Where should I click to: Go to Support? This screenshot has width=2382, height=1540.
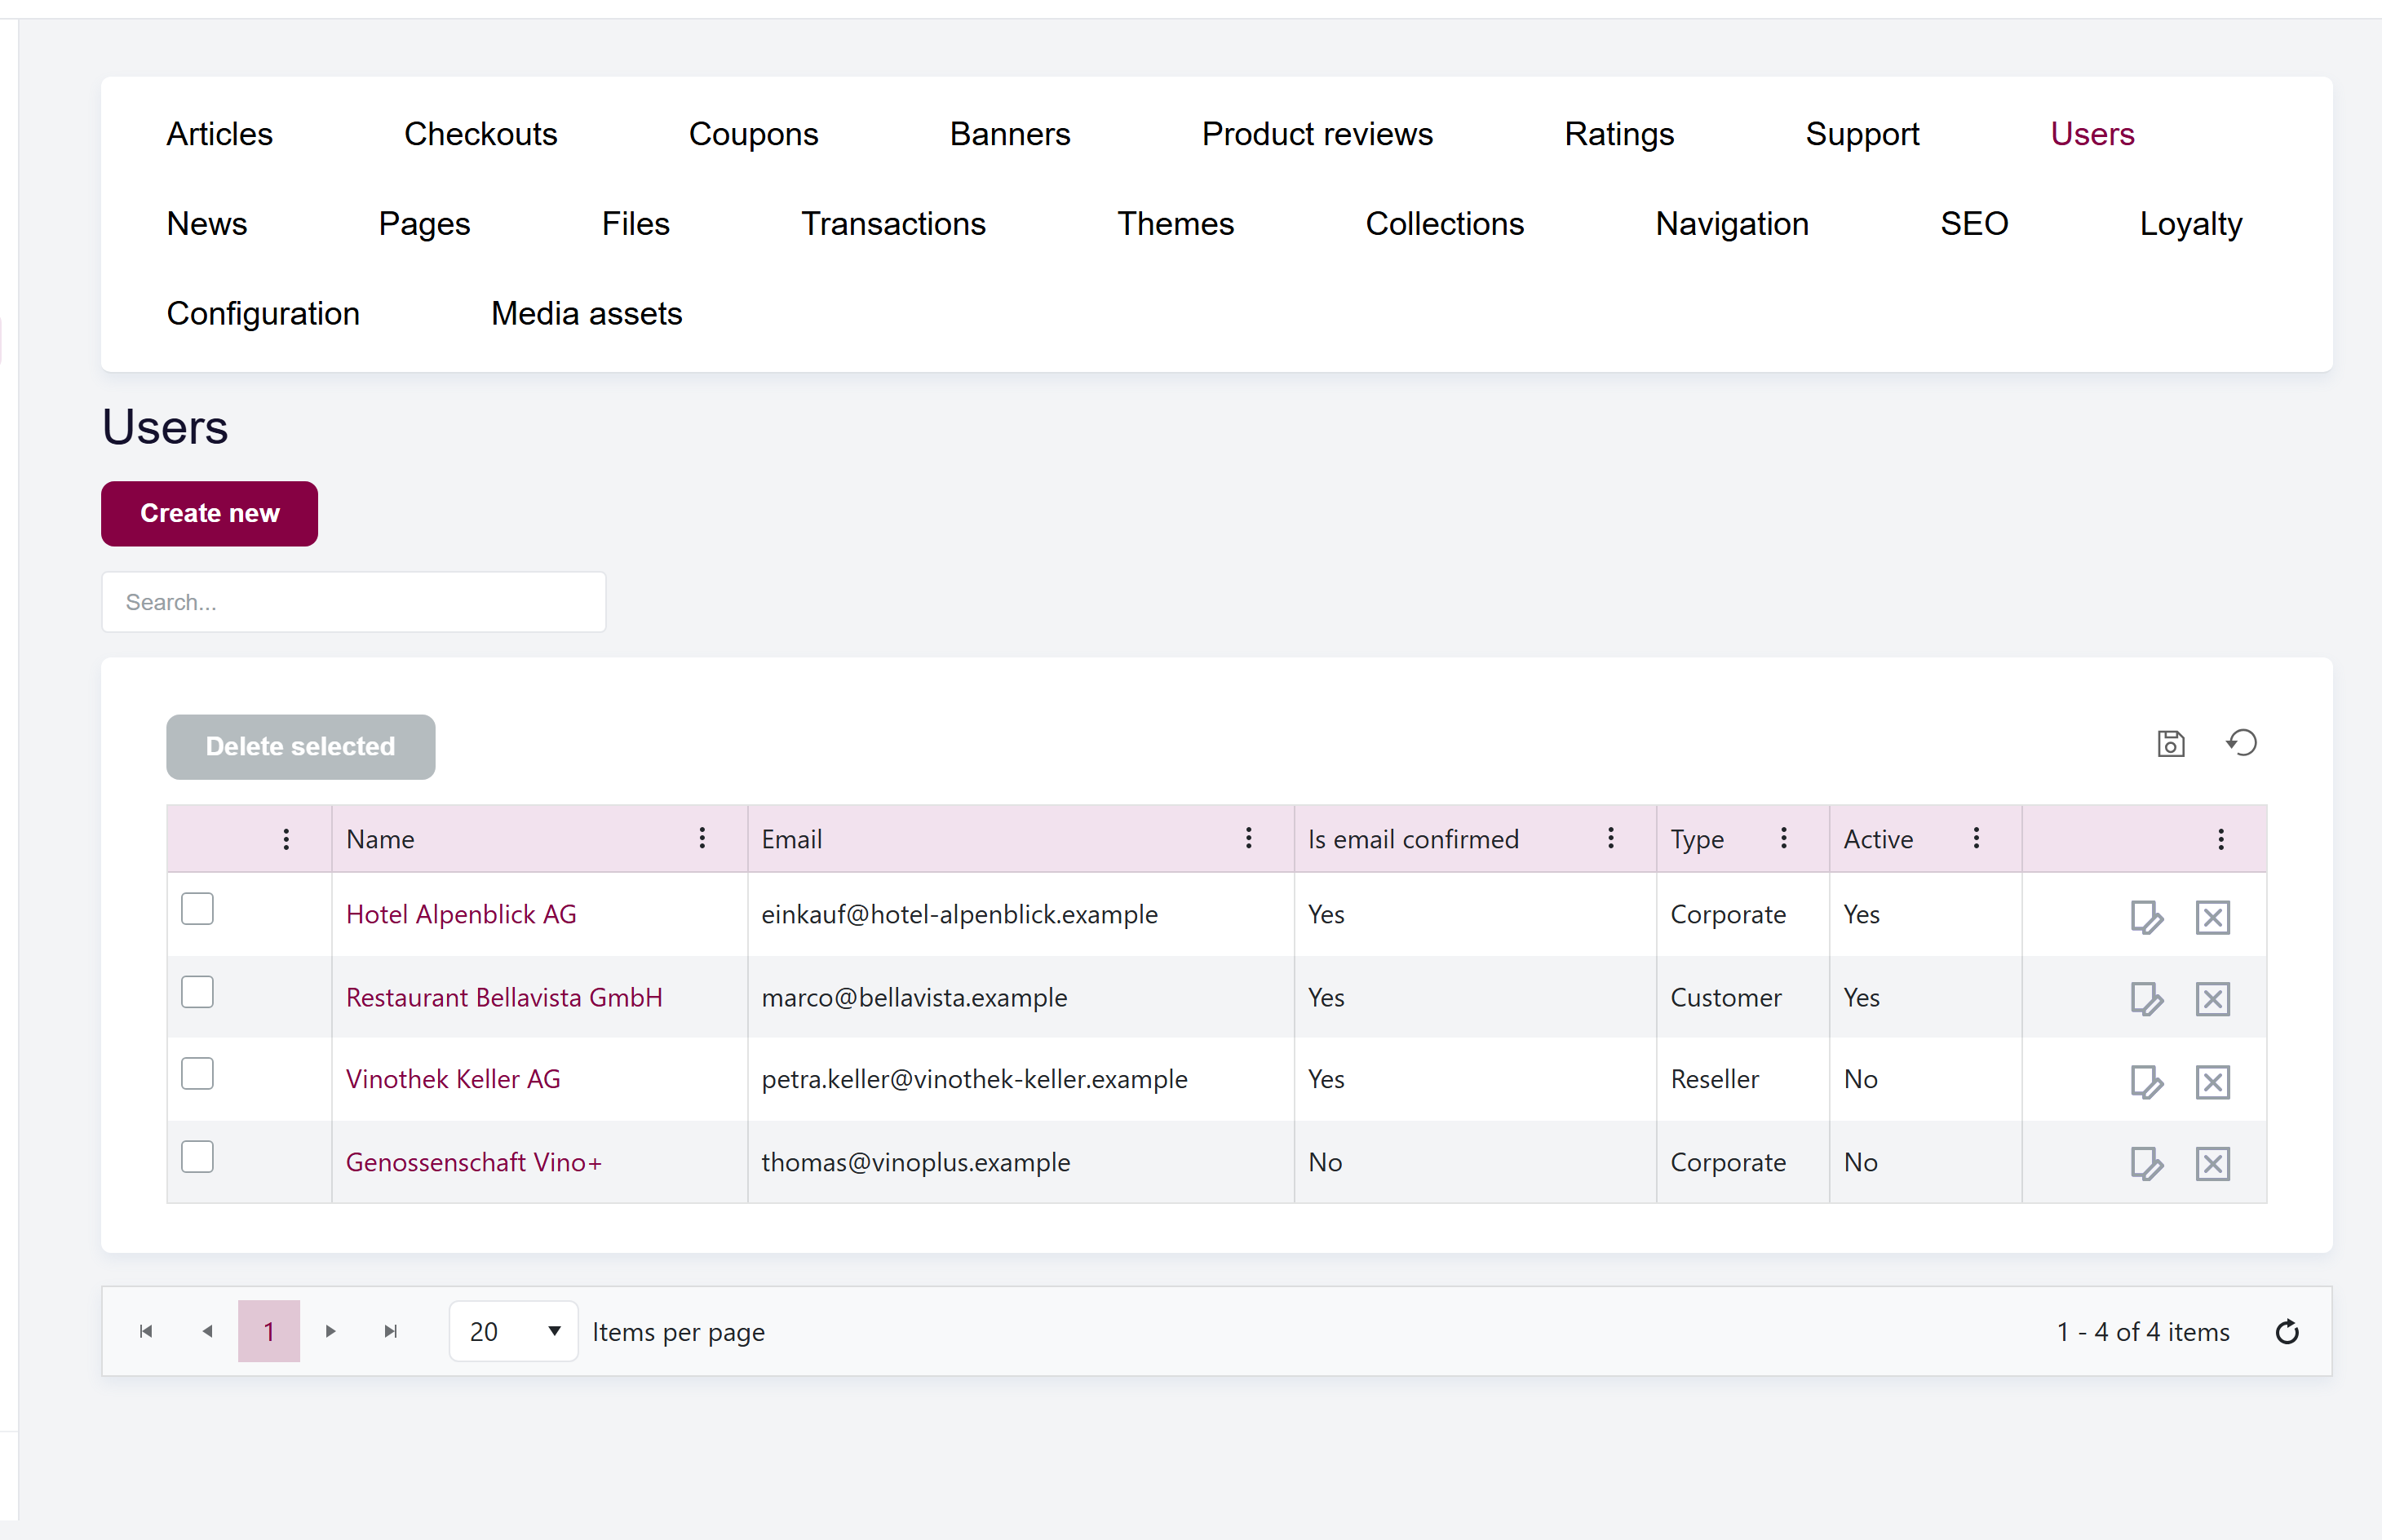(x=1862, y=134)
